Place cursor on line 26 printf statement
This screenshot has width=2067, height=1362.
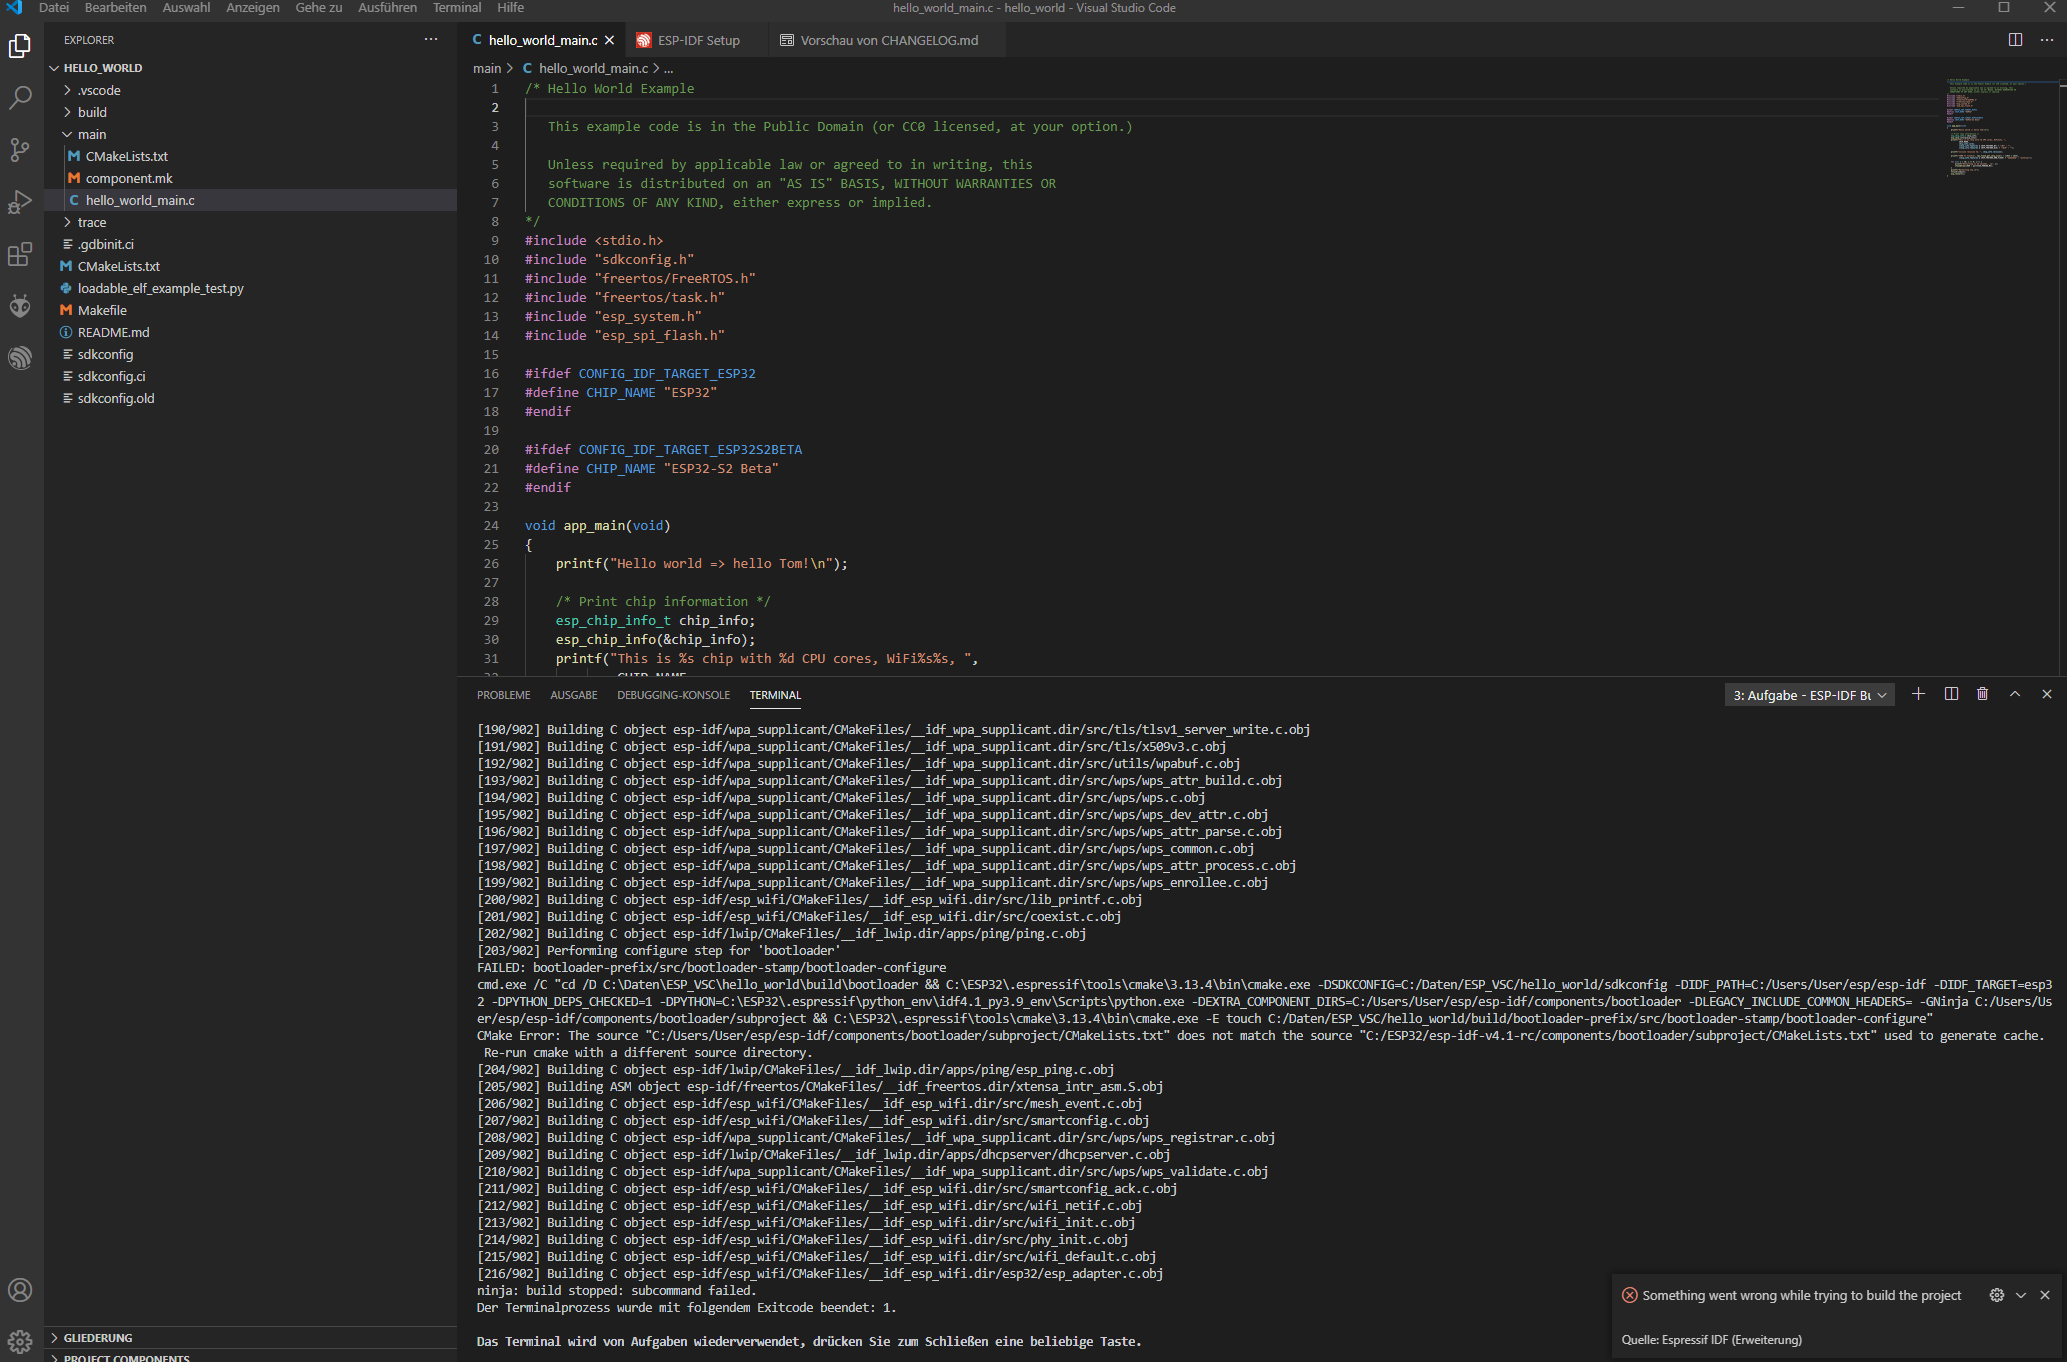tap(701, 563)
